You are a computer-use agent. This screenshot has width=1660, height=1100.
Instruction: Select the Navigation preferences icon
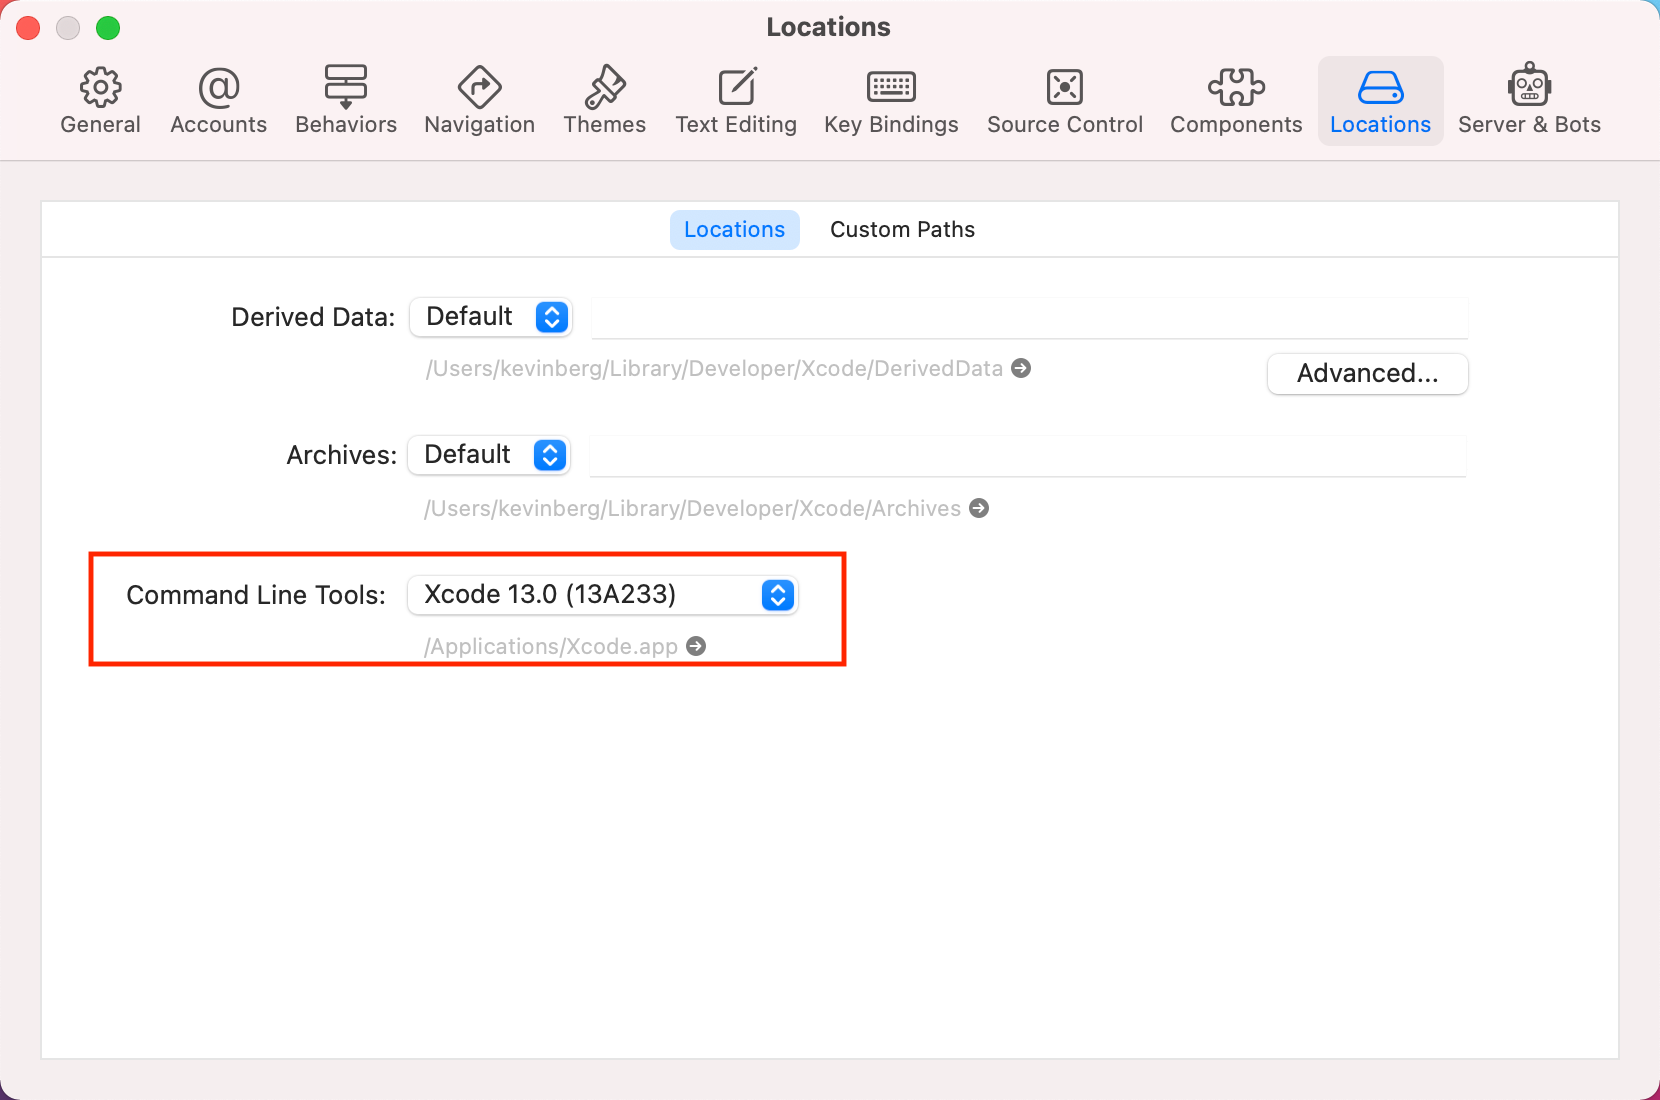(479, 100)
